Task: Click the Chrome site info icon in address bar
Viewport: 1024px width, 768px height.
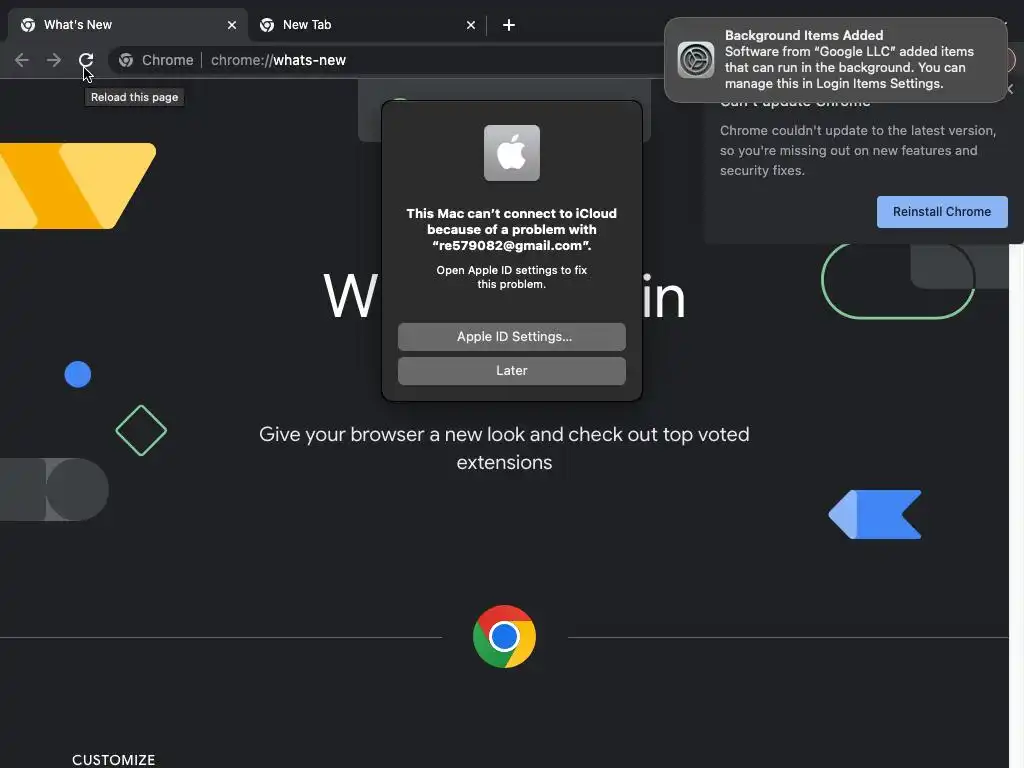Action: (126, 60)
